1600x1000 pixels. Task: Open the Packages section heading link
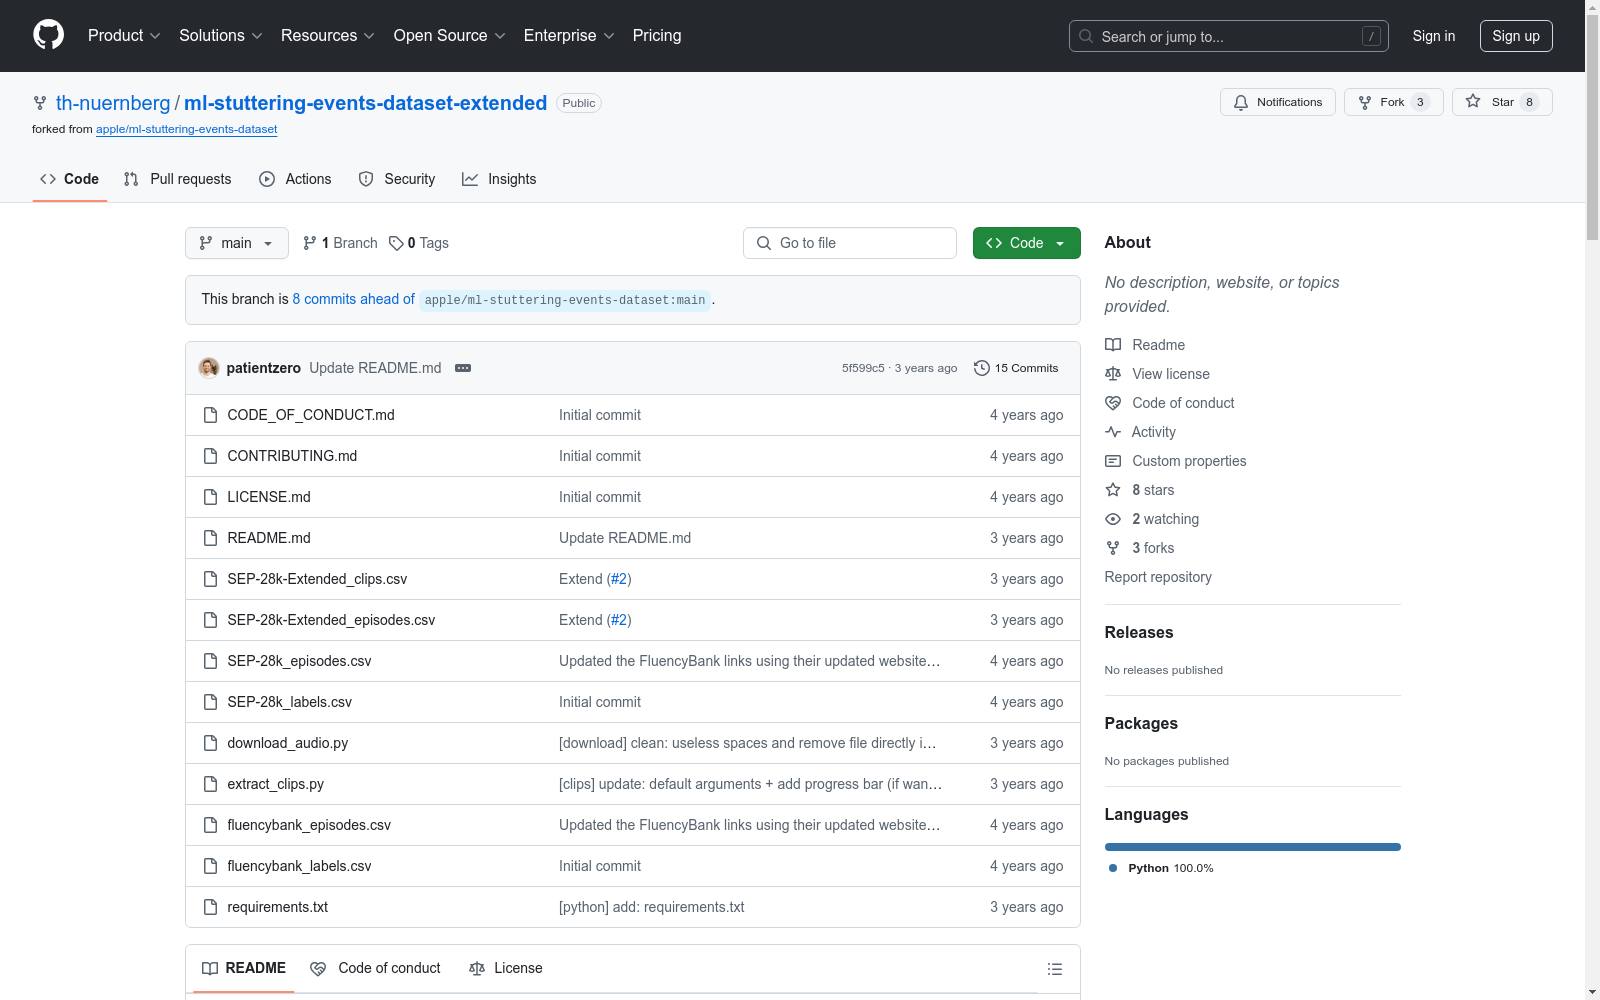(x=1141, y=723)
